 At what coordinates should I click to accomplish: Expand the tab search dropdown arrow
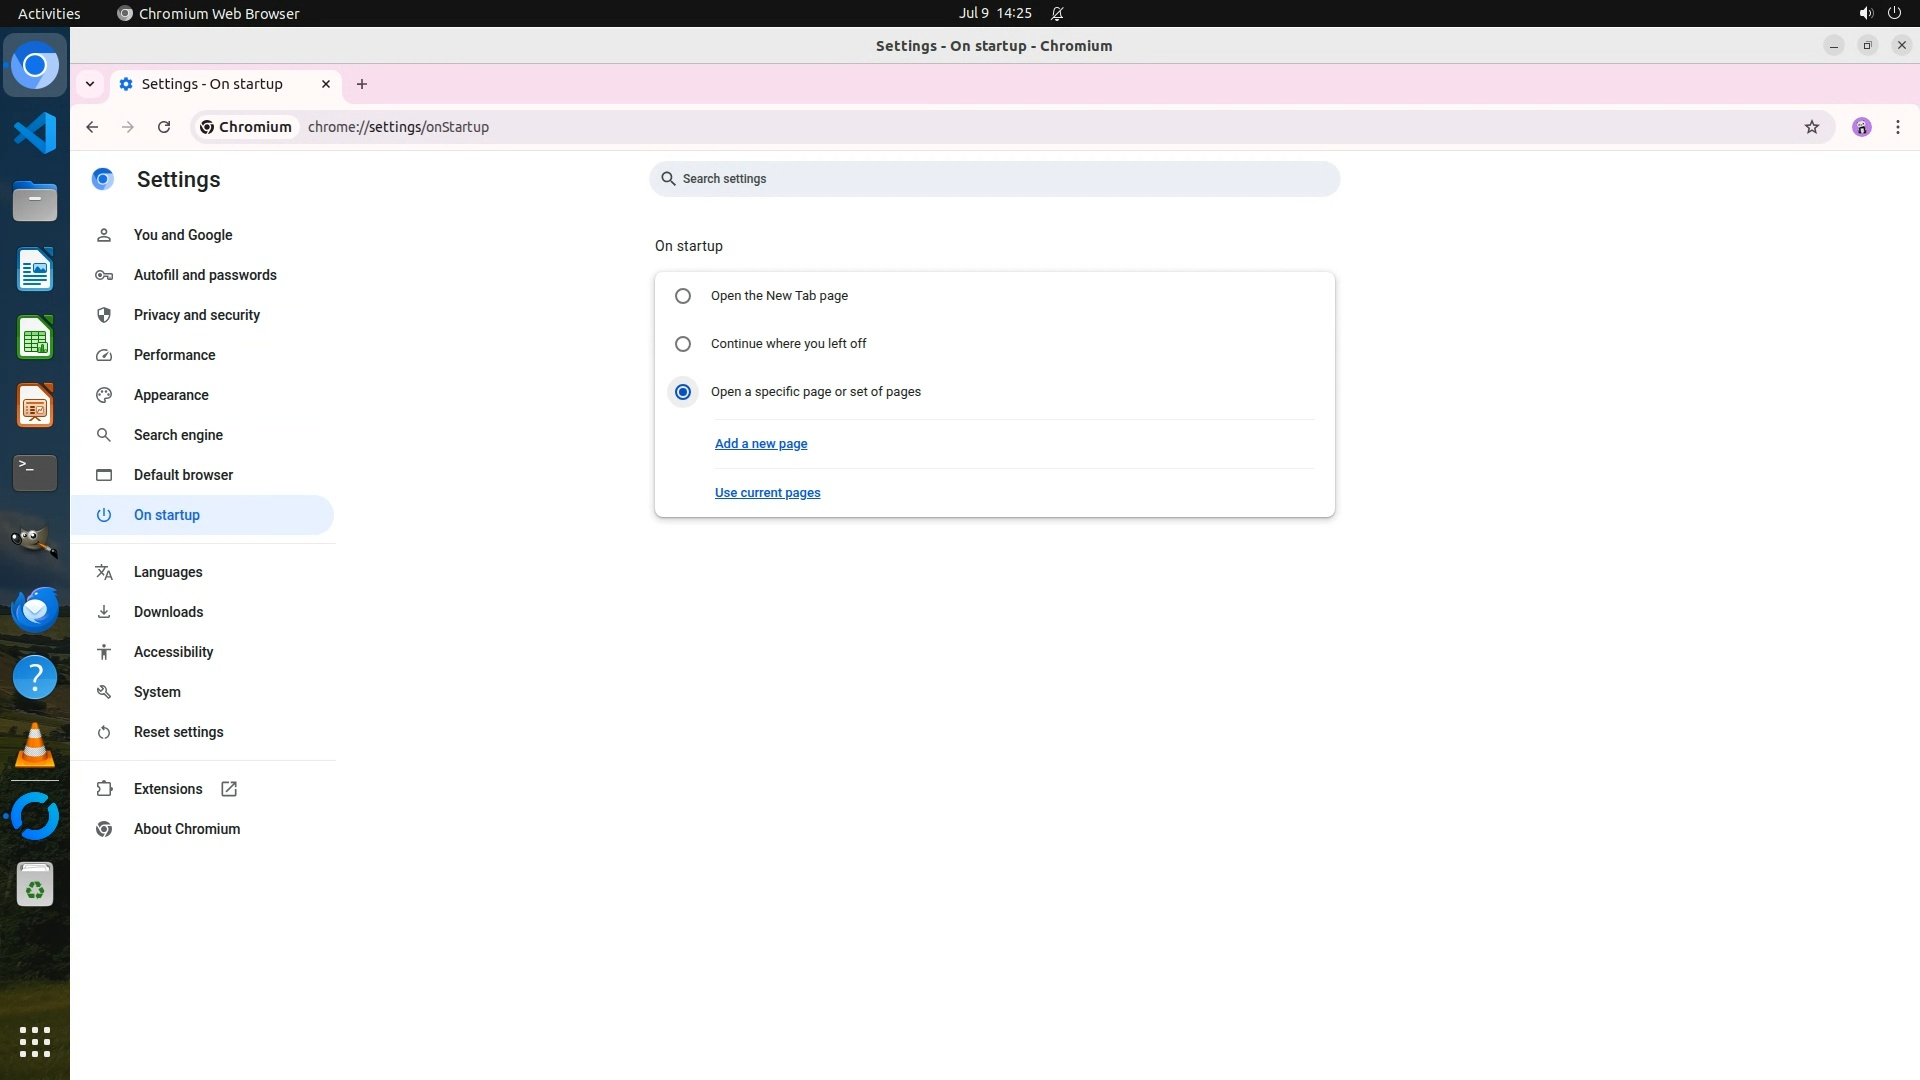pyautogui.click(x=90, y=84)
